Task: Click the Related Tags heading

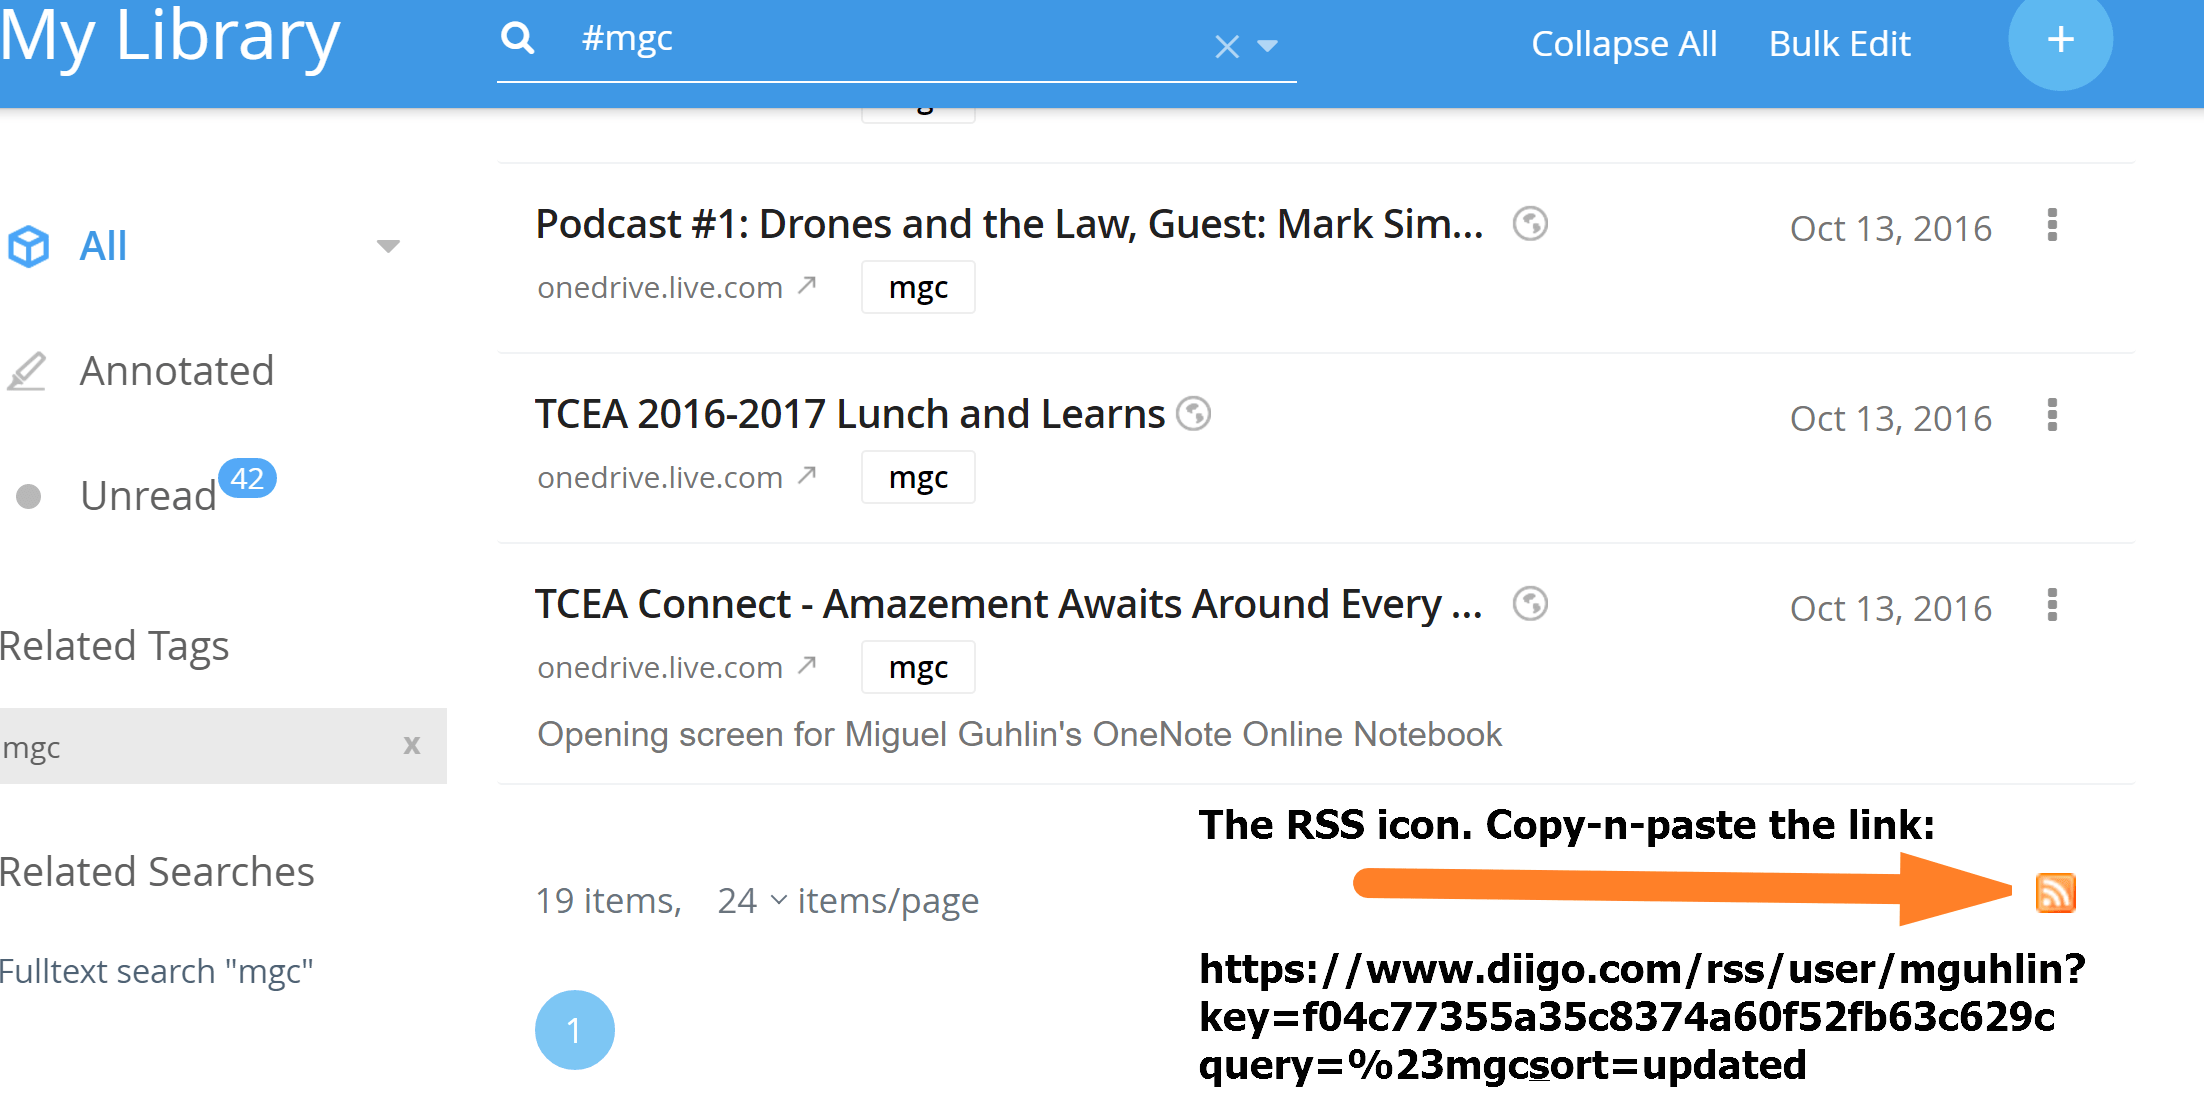Action: (114, 647)
